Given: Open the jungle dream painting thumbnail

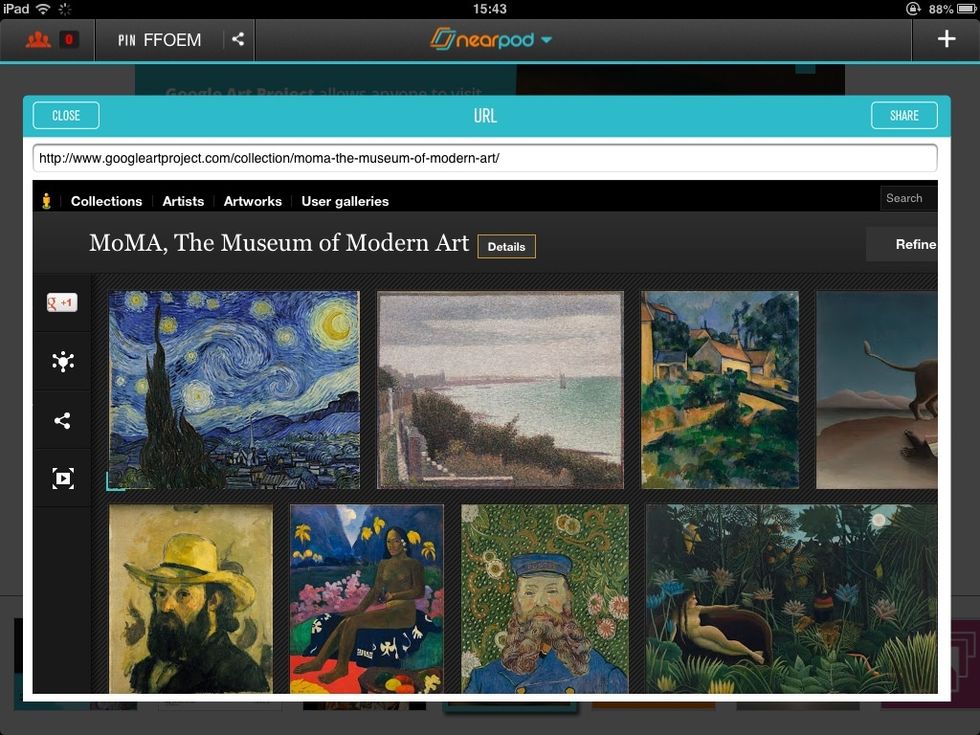Looking at the screenshot, I should pyautogui.click(x=792, y=599).
